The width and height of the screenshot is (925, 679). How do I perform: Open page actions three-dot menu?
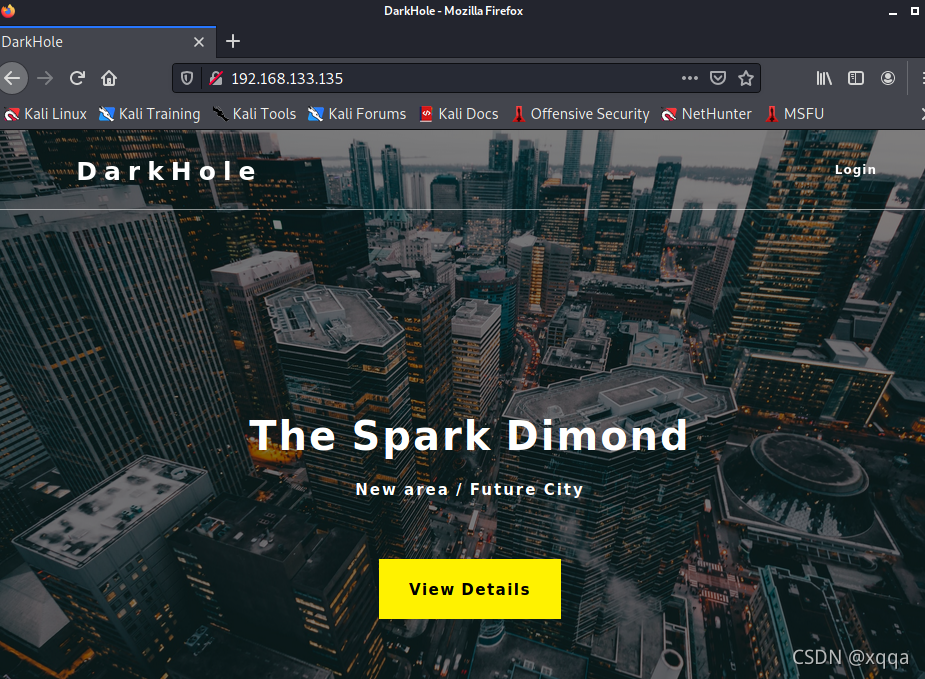690,78
